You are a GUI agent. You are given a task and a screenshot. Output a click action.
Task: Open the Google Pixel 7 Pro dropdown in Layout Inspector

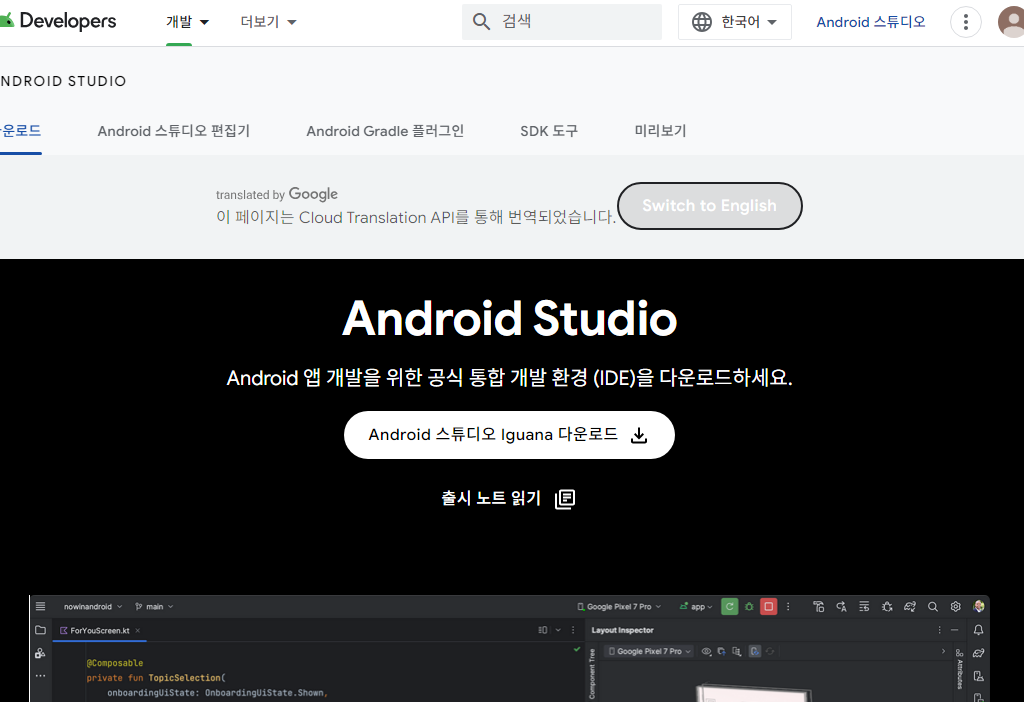click(x=650, y=651)
